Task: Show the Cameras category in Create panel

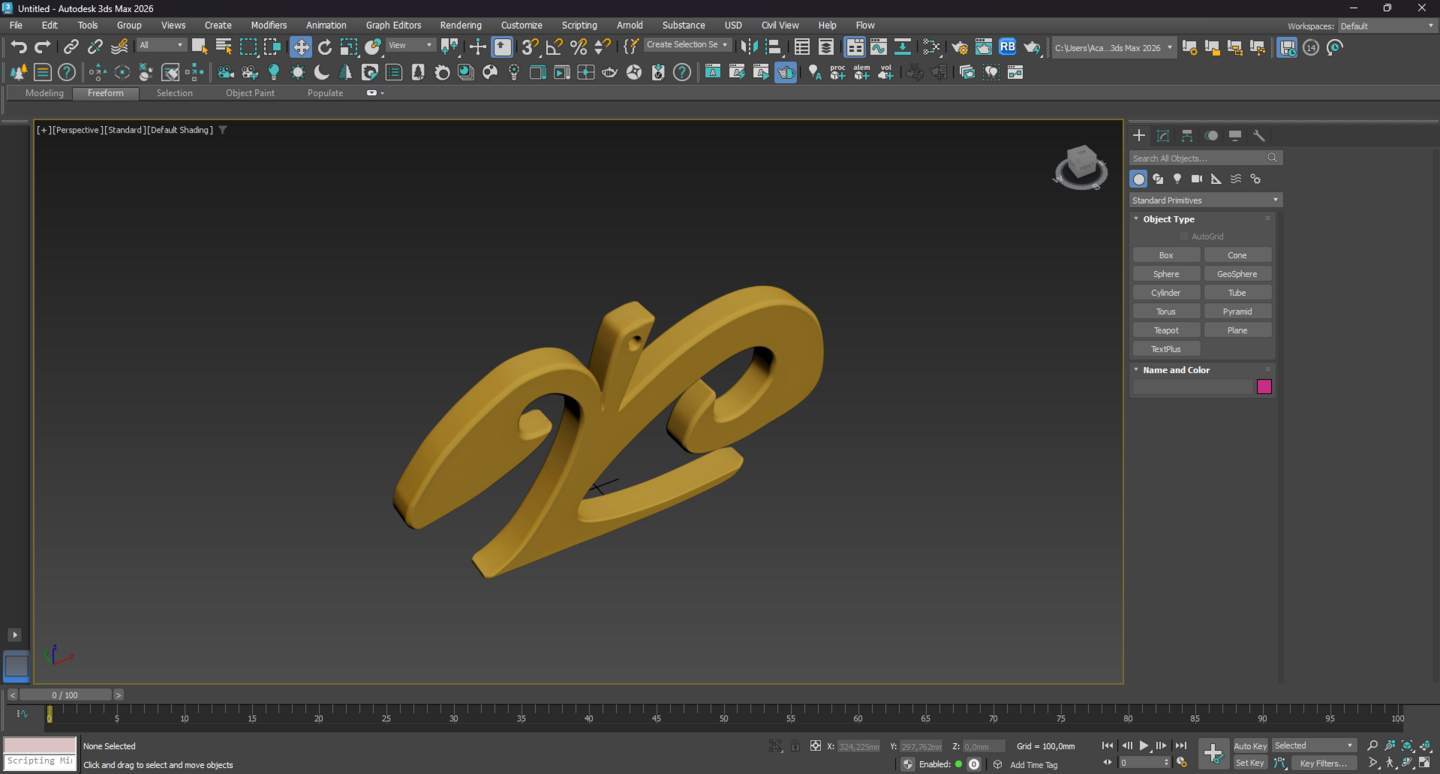Action: click(1197, 179)
